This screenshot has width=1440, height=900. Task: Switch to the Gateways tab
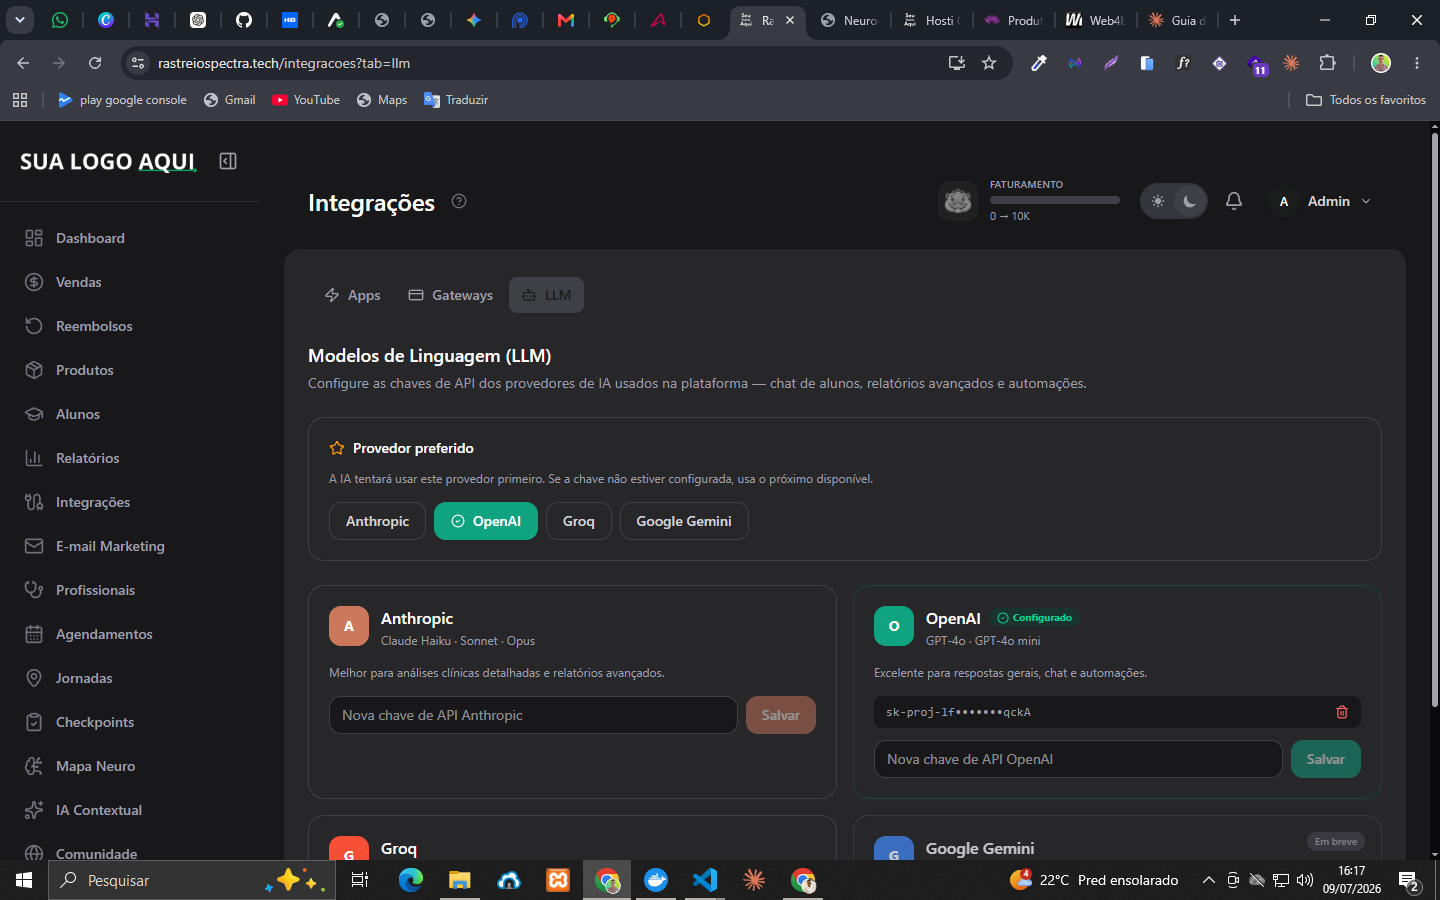click(451, 295)
